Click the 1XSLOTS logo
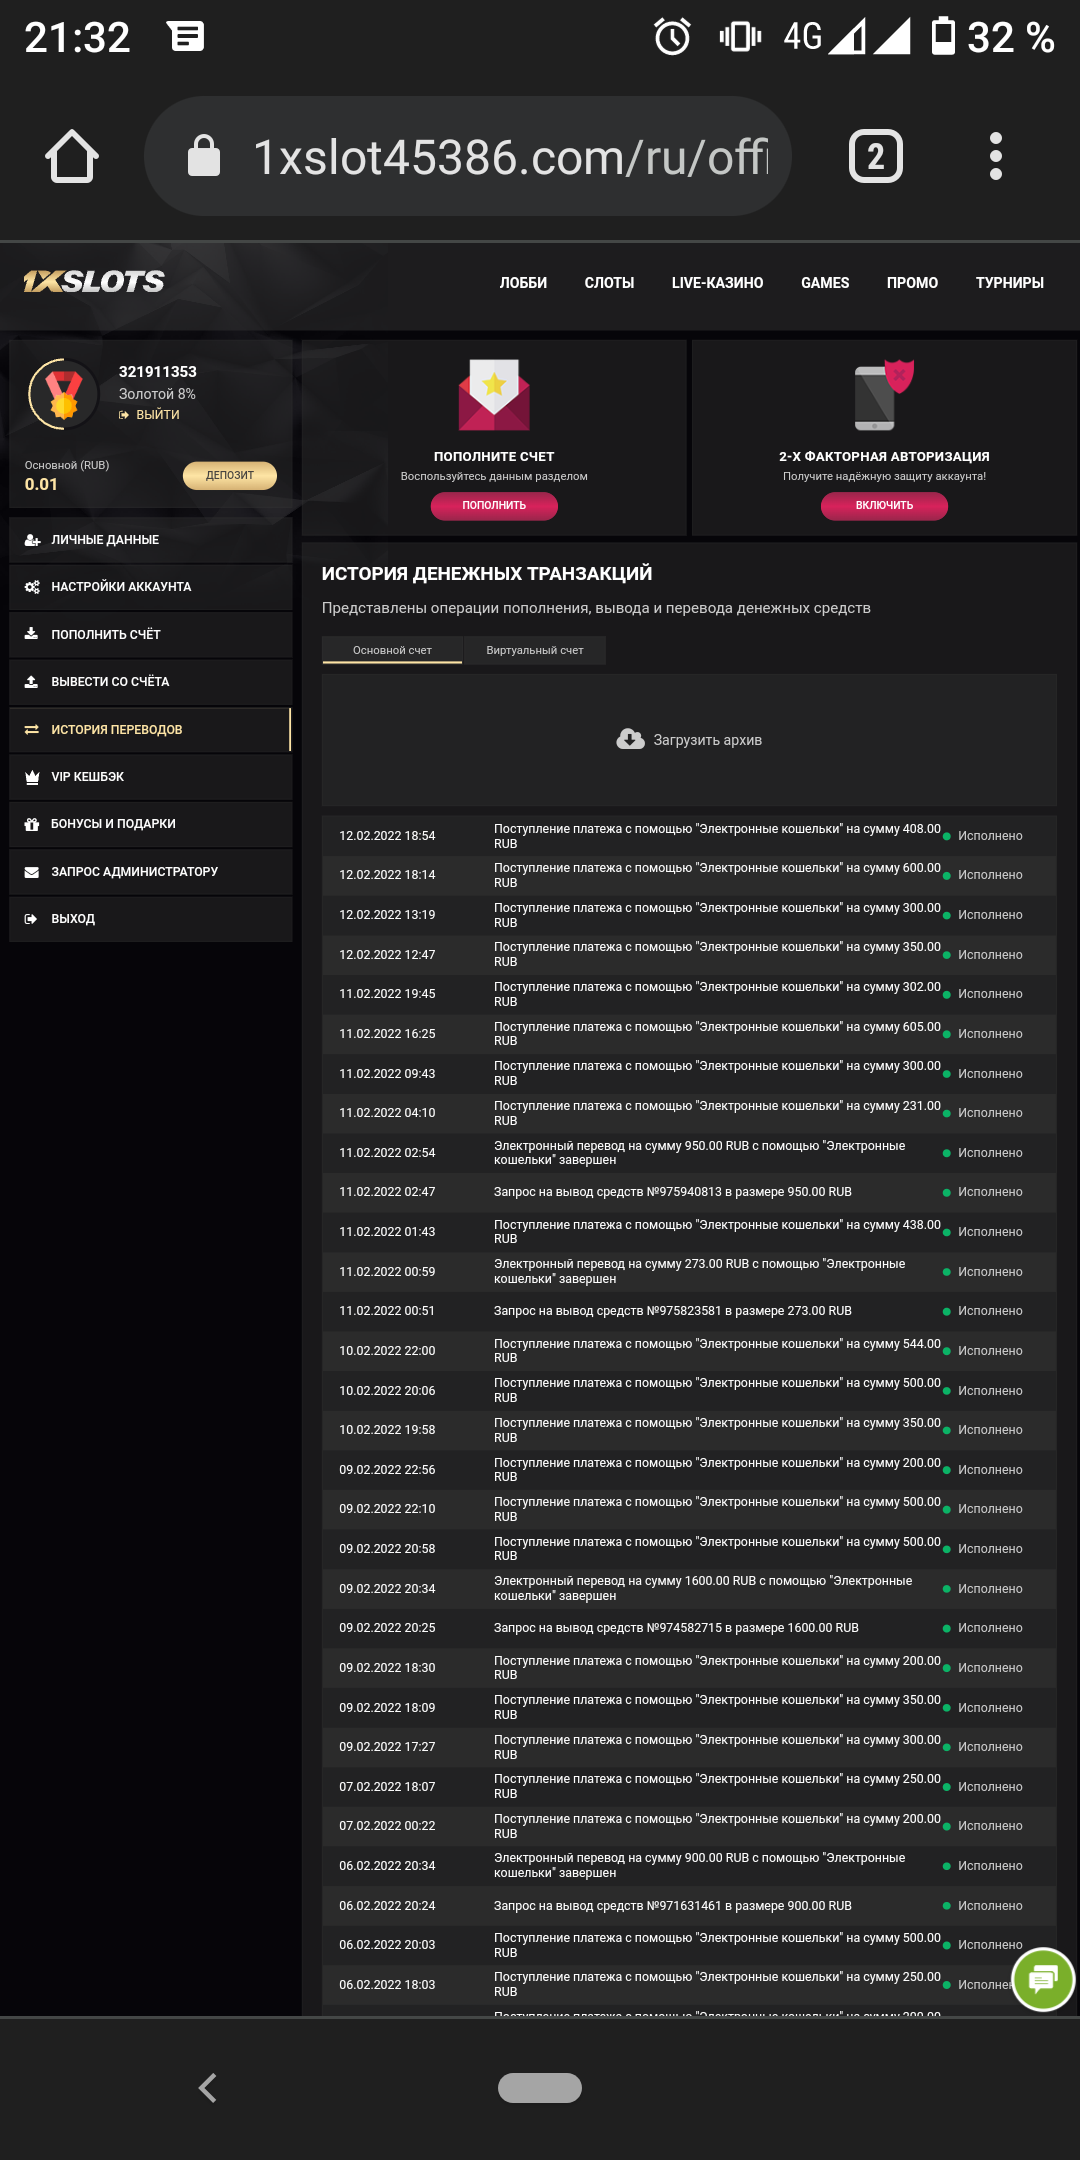Viewport: 1080px width, 2160px height. [x=94, y=282]
